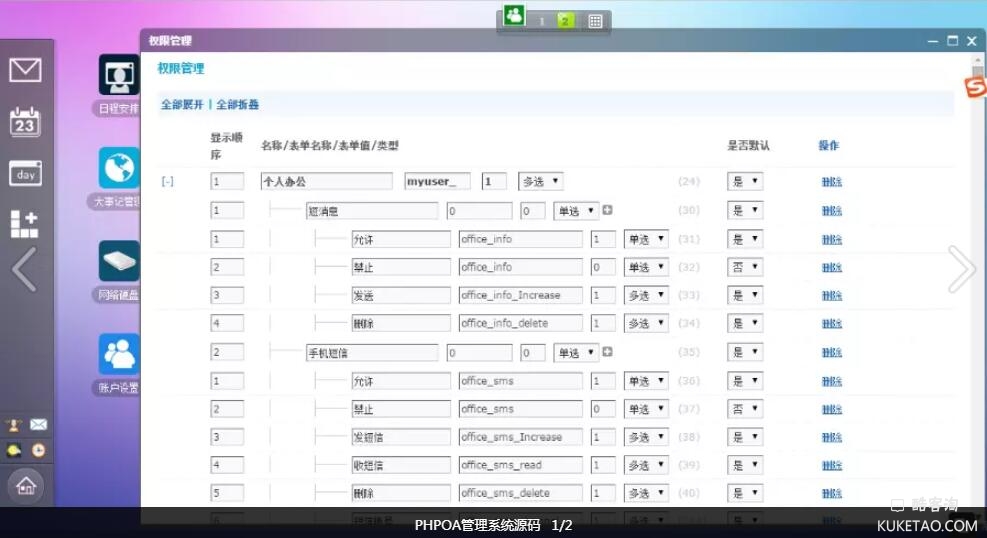
Task: Switch to desktop page 2 in switcher
Action: 565,21
